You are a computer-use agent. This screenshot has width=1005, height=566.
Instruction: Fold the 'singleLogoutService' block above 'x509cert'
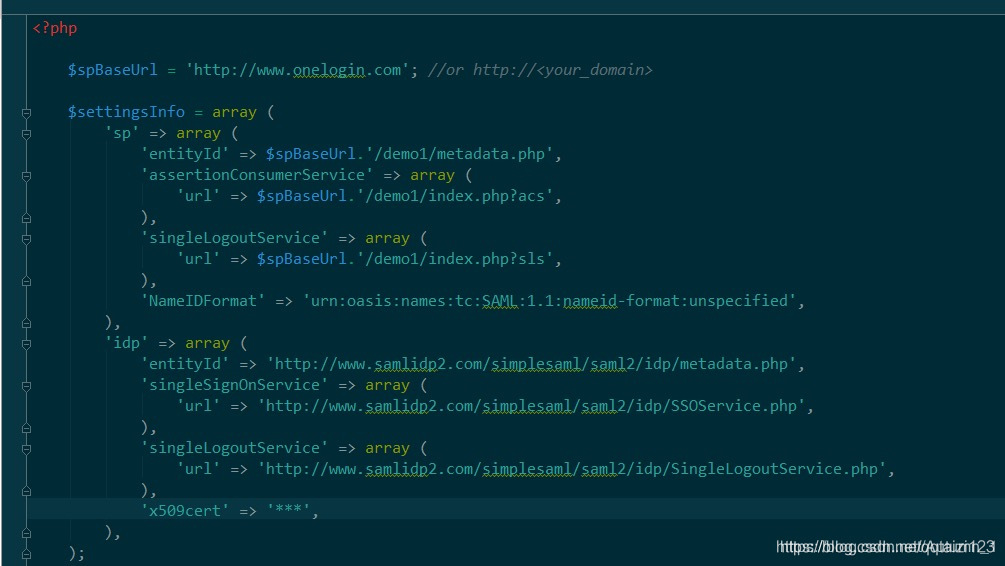[26, 449]
